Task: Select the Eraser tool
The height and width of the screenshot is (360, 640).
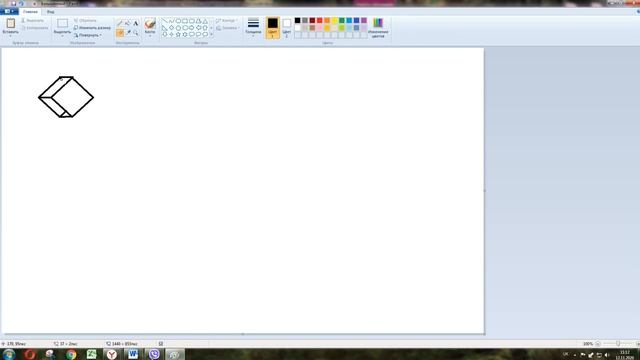Action: pyautogui.click(x=120, y=33)
